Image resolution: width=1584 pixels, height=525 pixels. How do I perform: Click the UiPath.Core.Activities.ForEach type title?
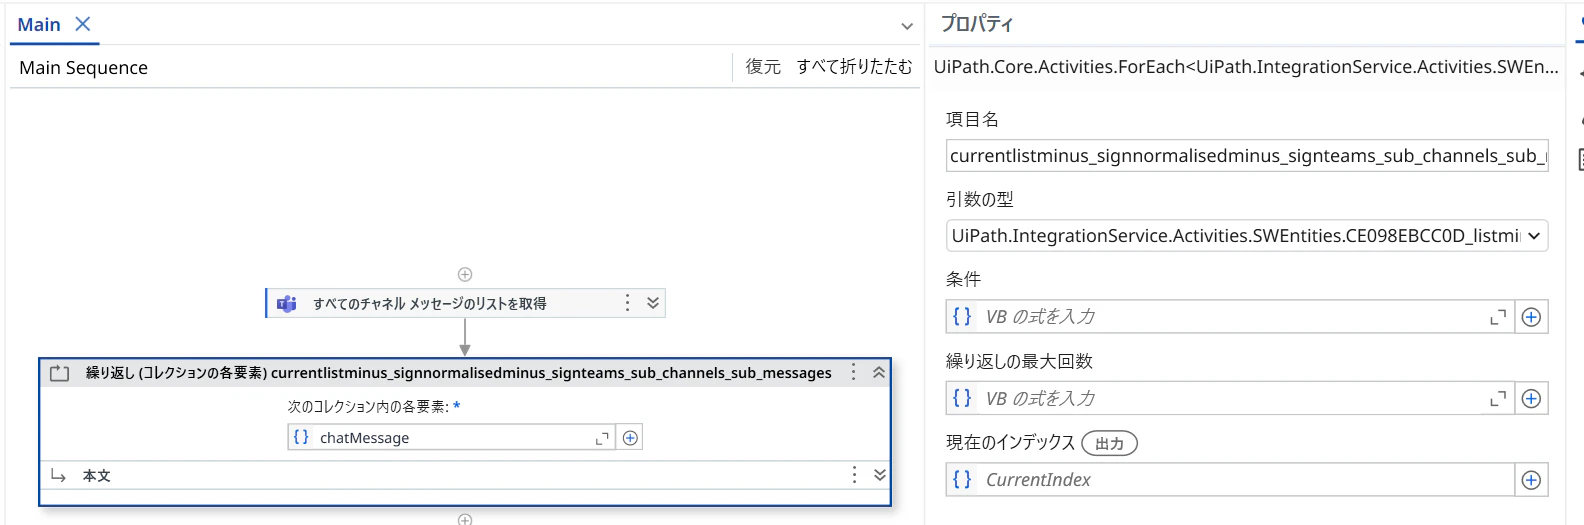click(x=1246, y=67)
